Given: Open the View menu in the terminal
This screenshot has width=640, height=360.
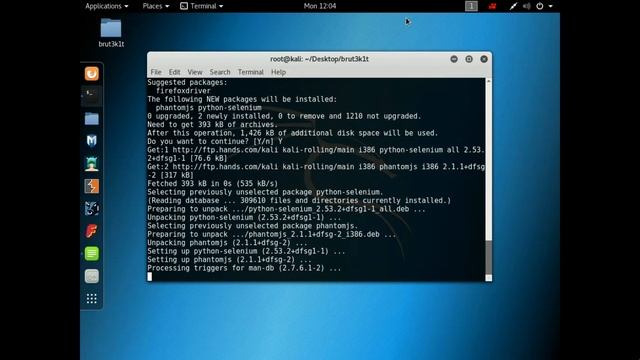Looking at the screenshot, I should [x=195, y=72].
